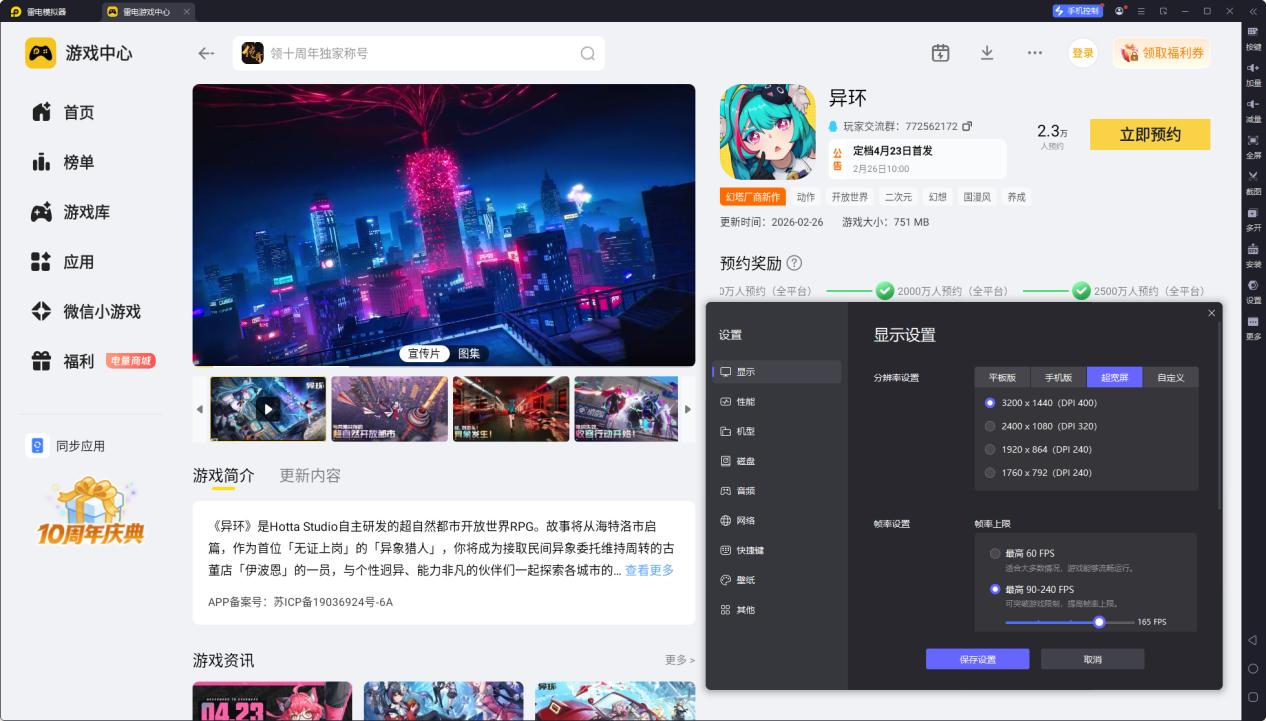Copy the player group number 772562172
The width and height of the screenshot is (1266, 721).
[x=967, y=127]
